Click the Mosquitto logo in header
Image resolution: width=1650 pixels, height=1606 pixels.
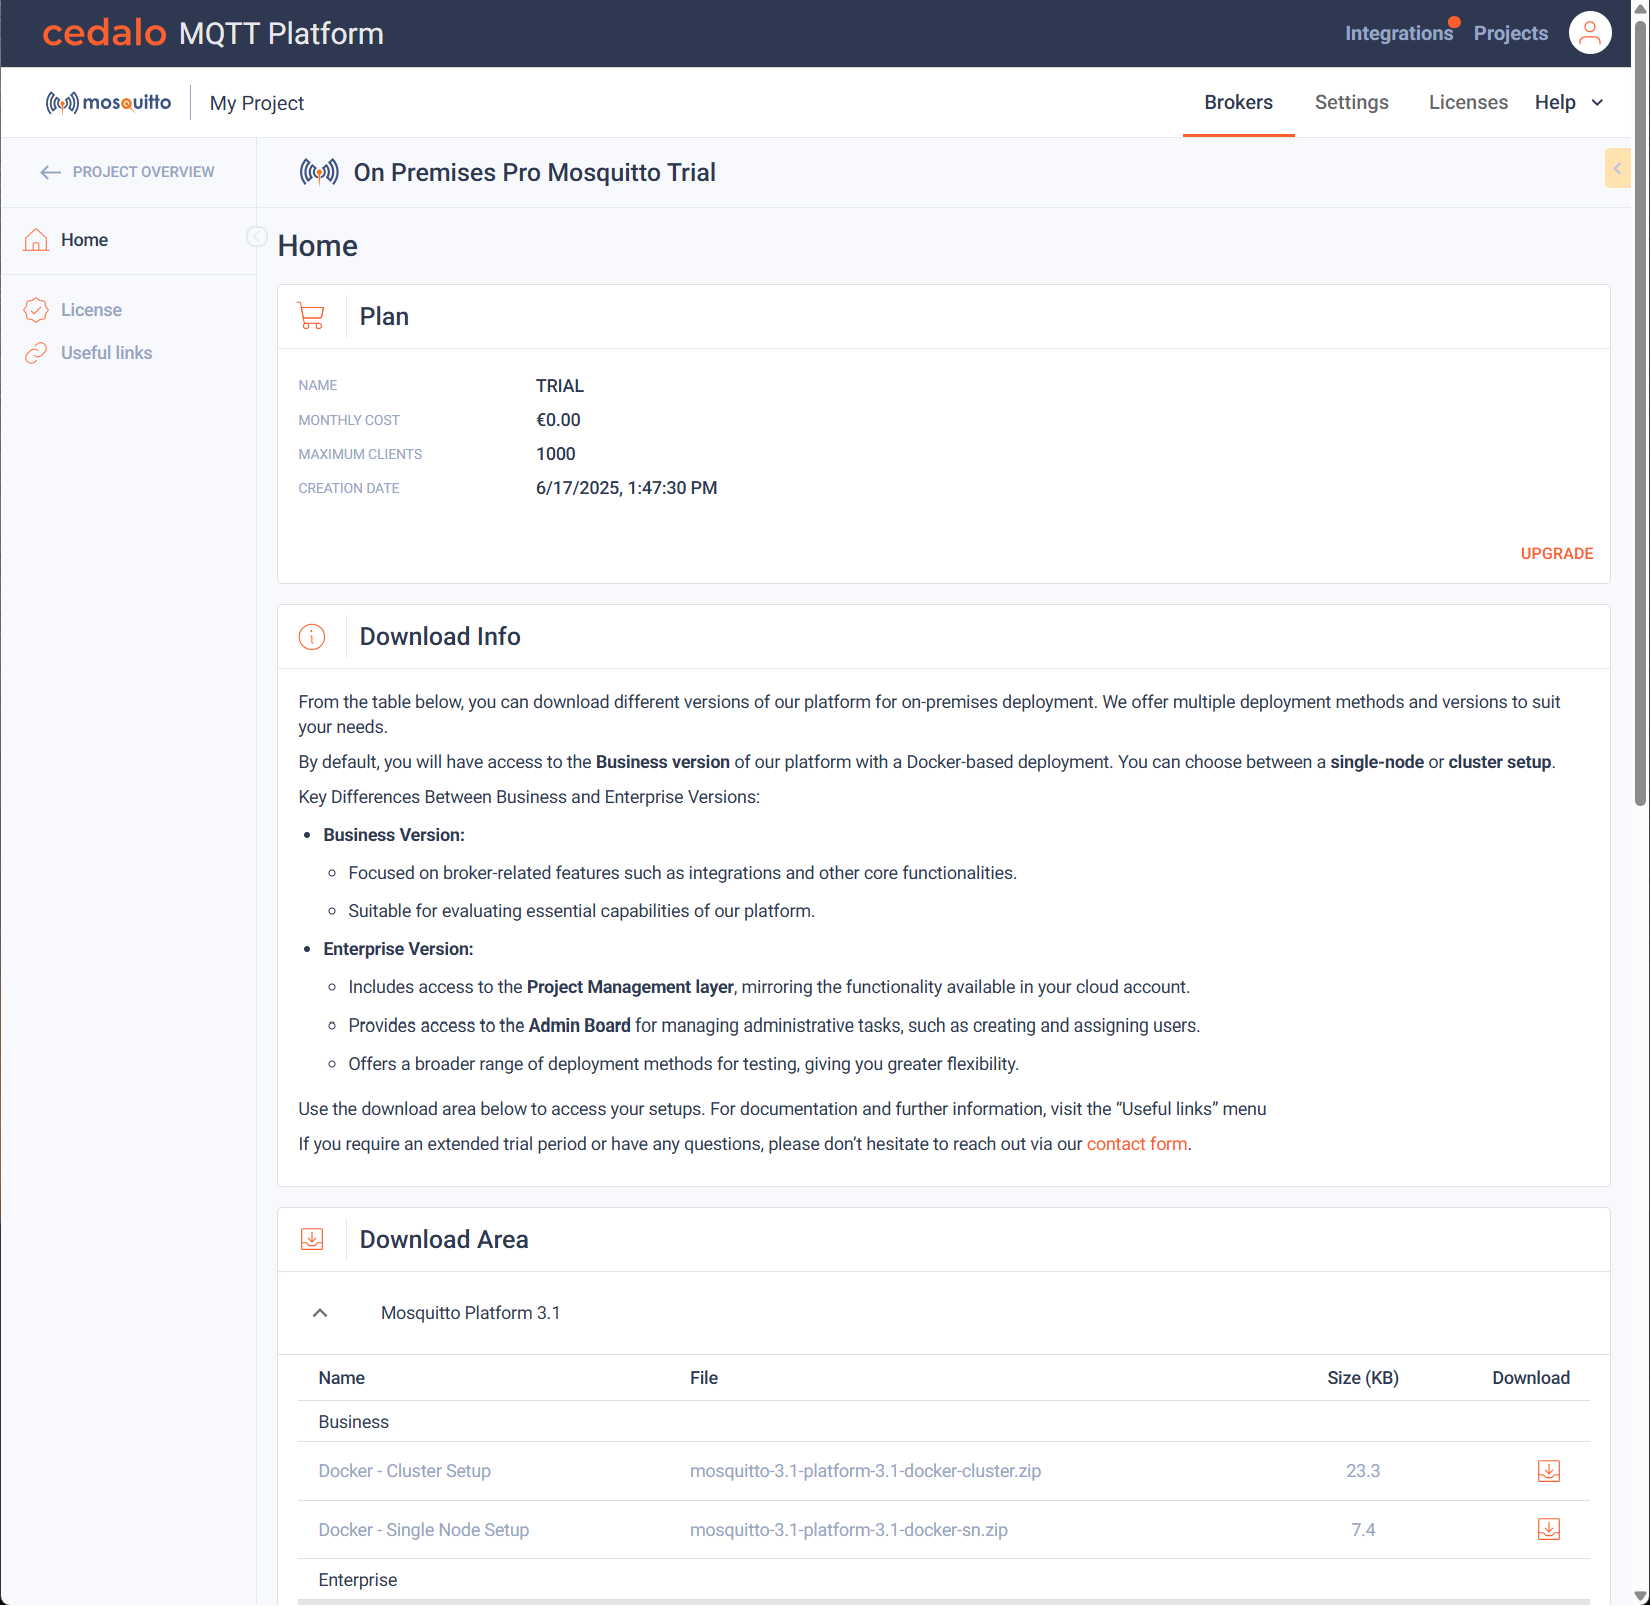(x=108, y=103)
